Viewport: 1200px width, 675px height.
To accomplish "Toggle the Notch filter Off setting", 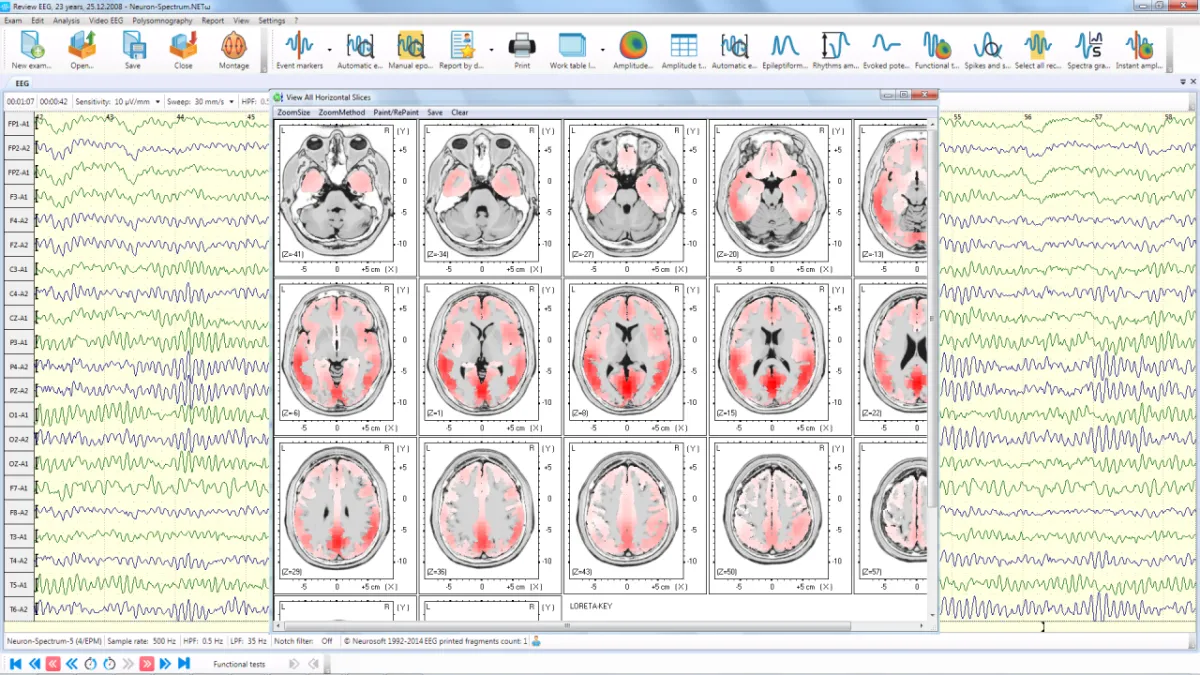I will coord(326,641).
